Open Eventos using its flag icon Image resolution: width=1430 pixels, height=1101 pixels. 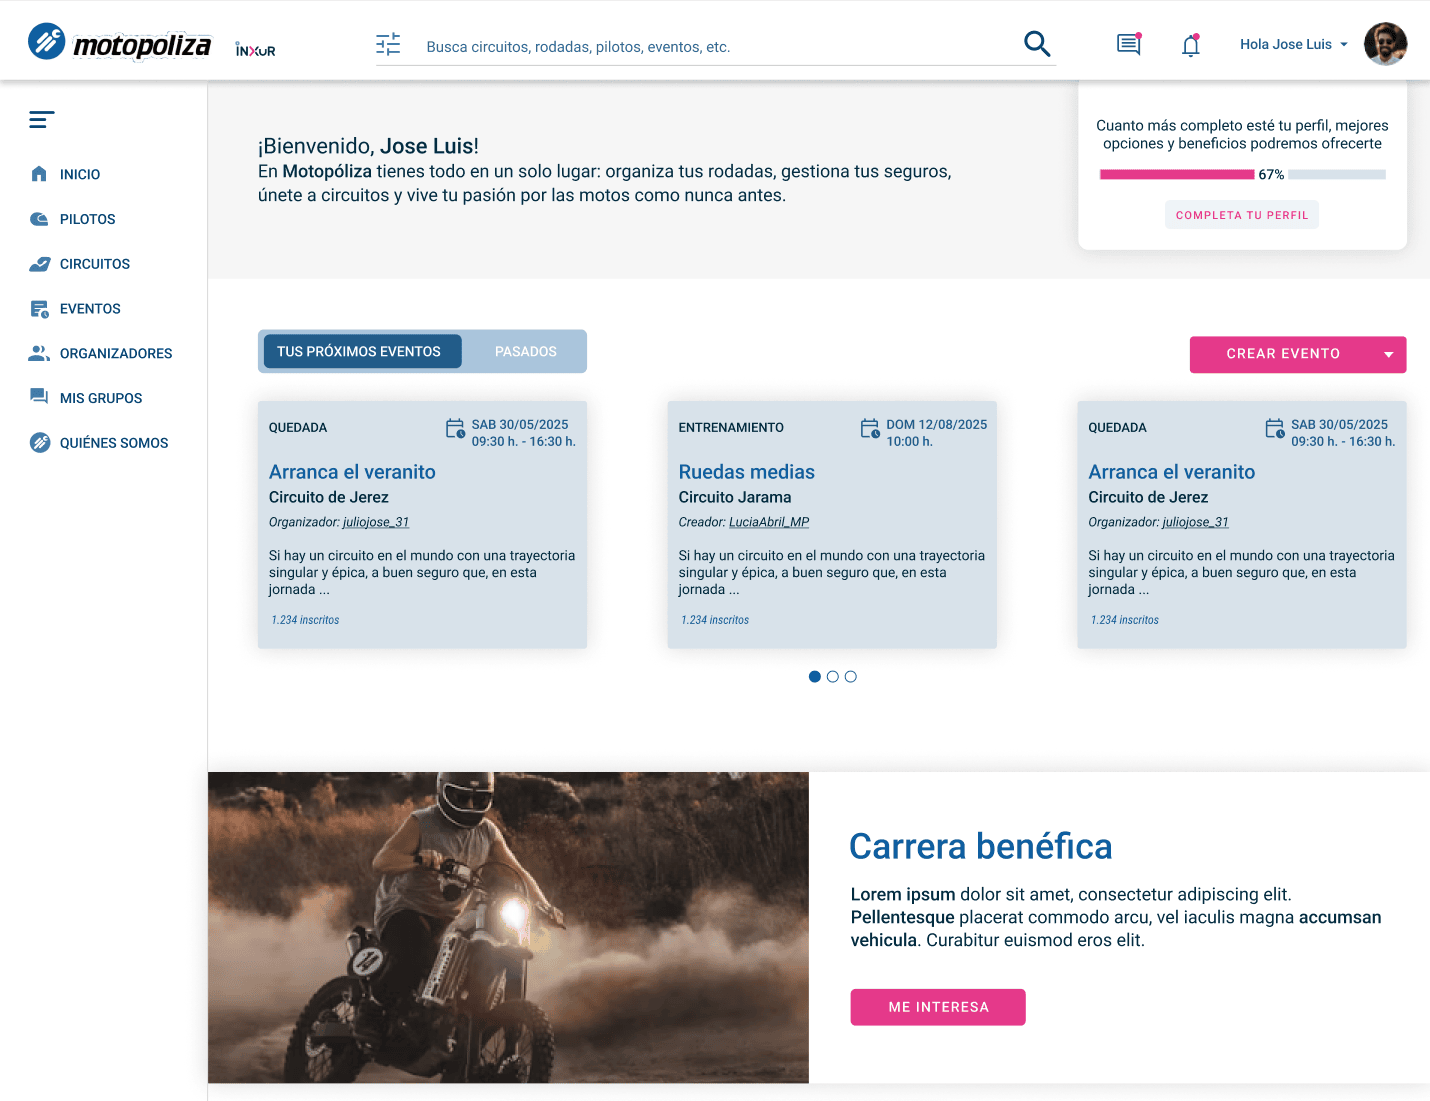tap(38, 308)
